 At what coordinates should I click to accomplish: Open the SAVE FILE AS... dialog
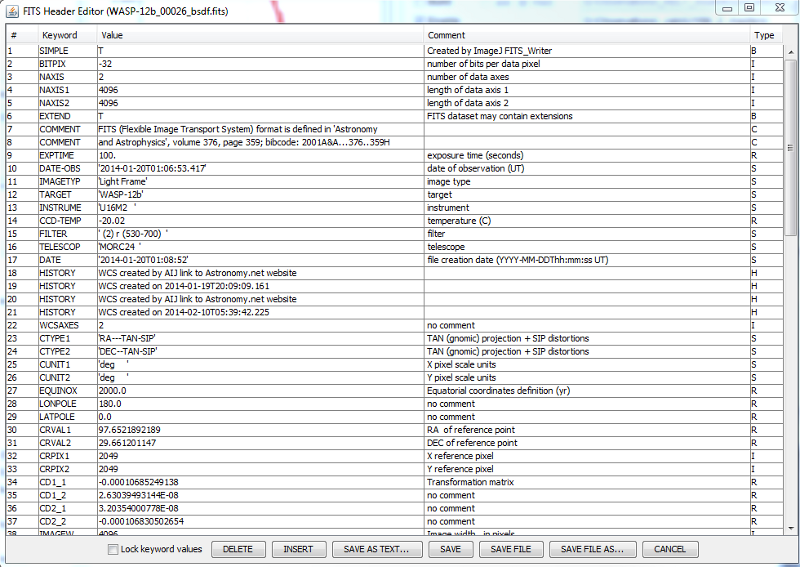click(x=592, y=549)
